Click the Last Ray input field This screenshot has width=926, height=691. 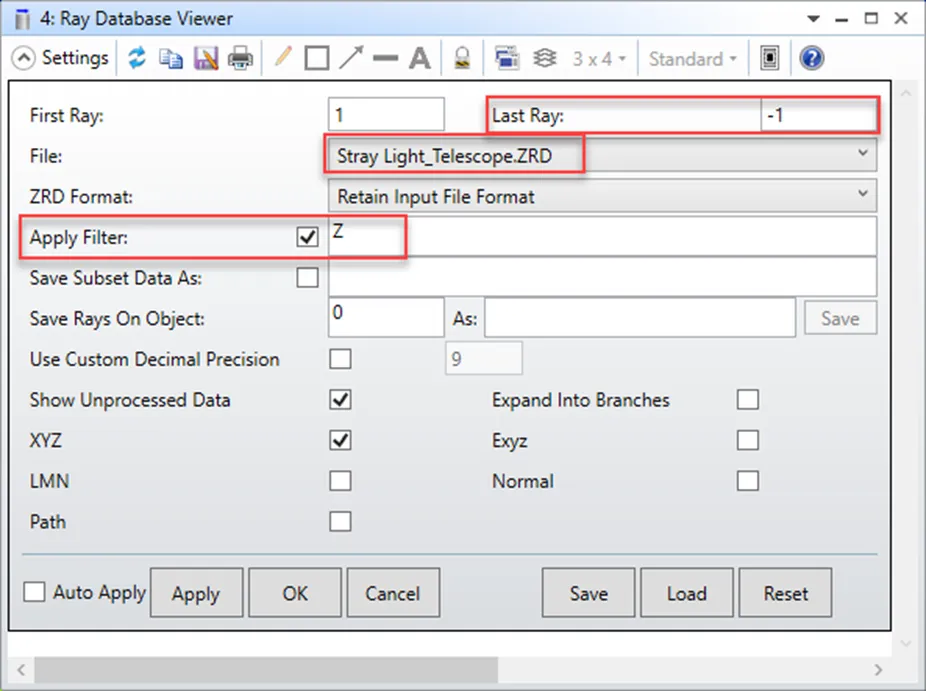[x=817, y=115]
